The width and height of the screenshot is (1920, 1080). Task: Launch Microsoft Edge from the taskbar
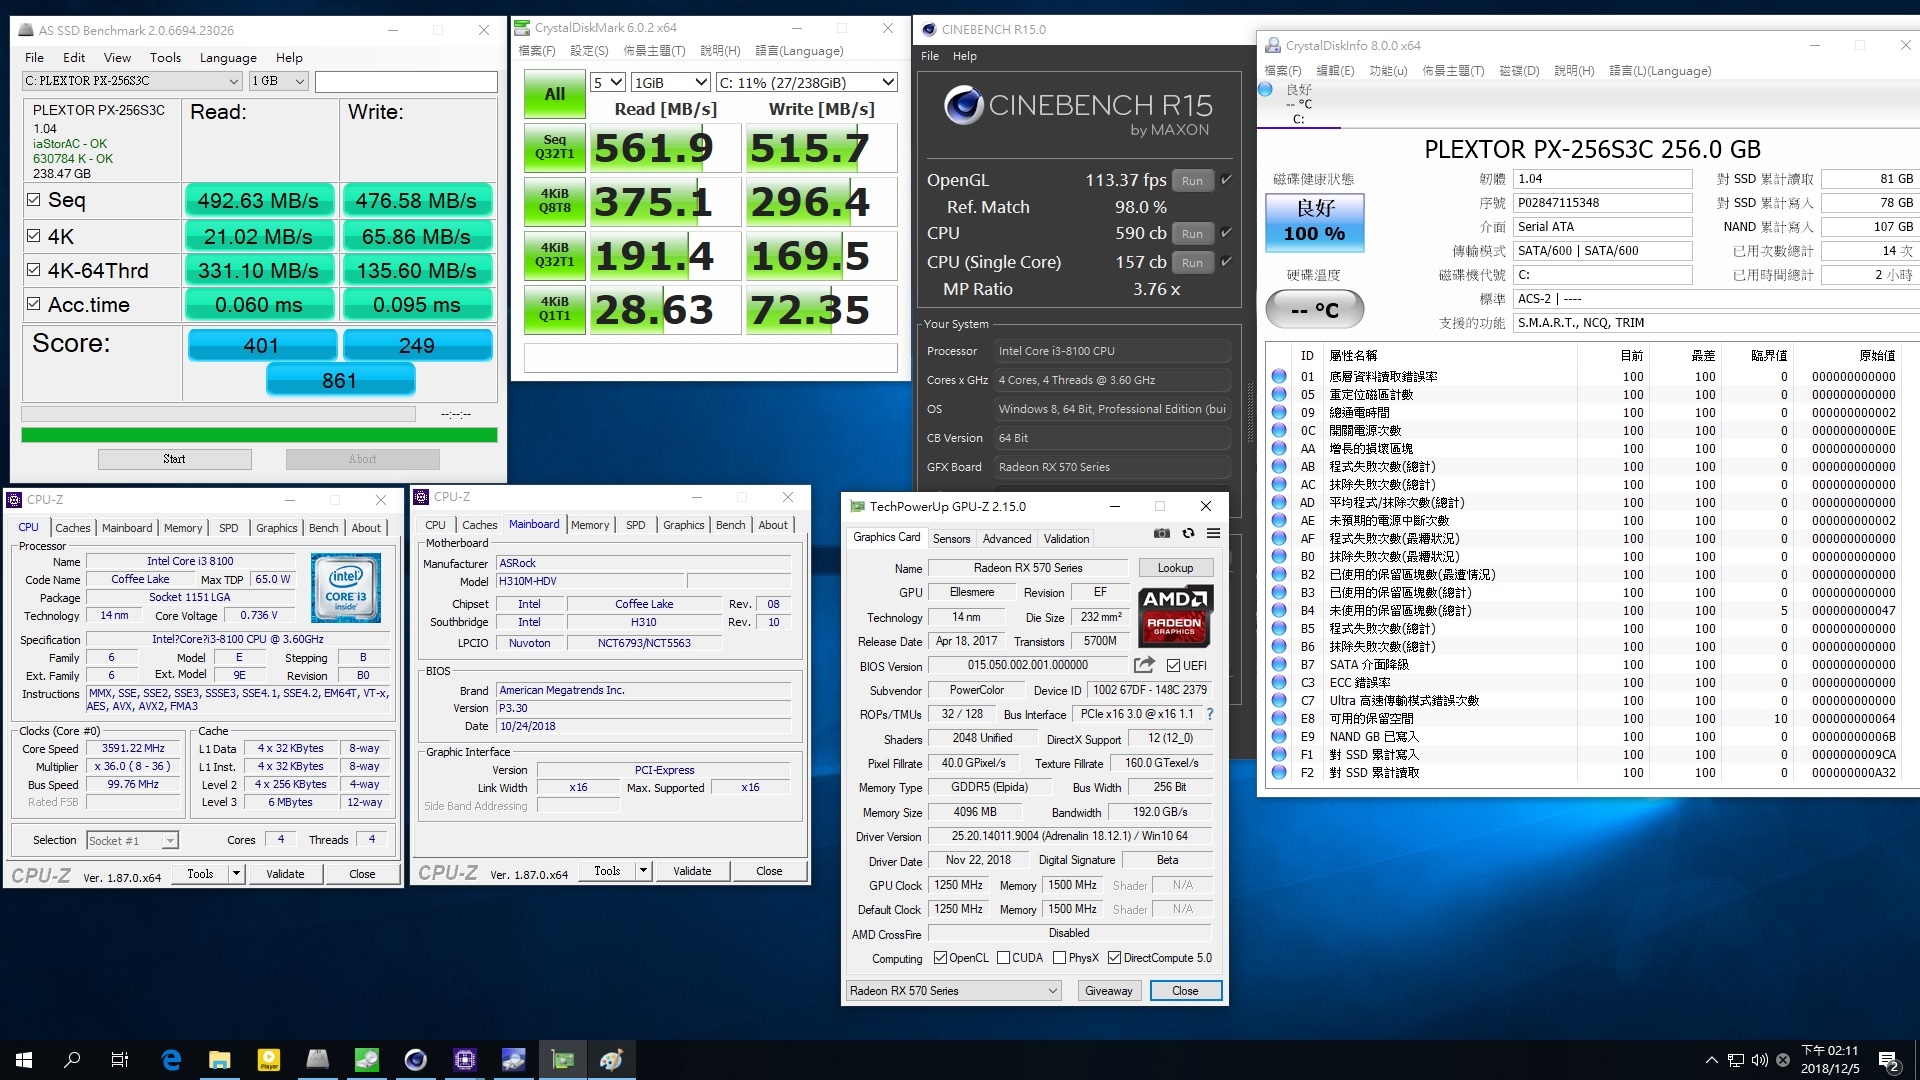coord(171,1060)
